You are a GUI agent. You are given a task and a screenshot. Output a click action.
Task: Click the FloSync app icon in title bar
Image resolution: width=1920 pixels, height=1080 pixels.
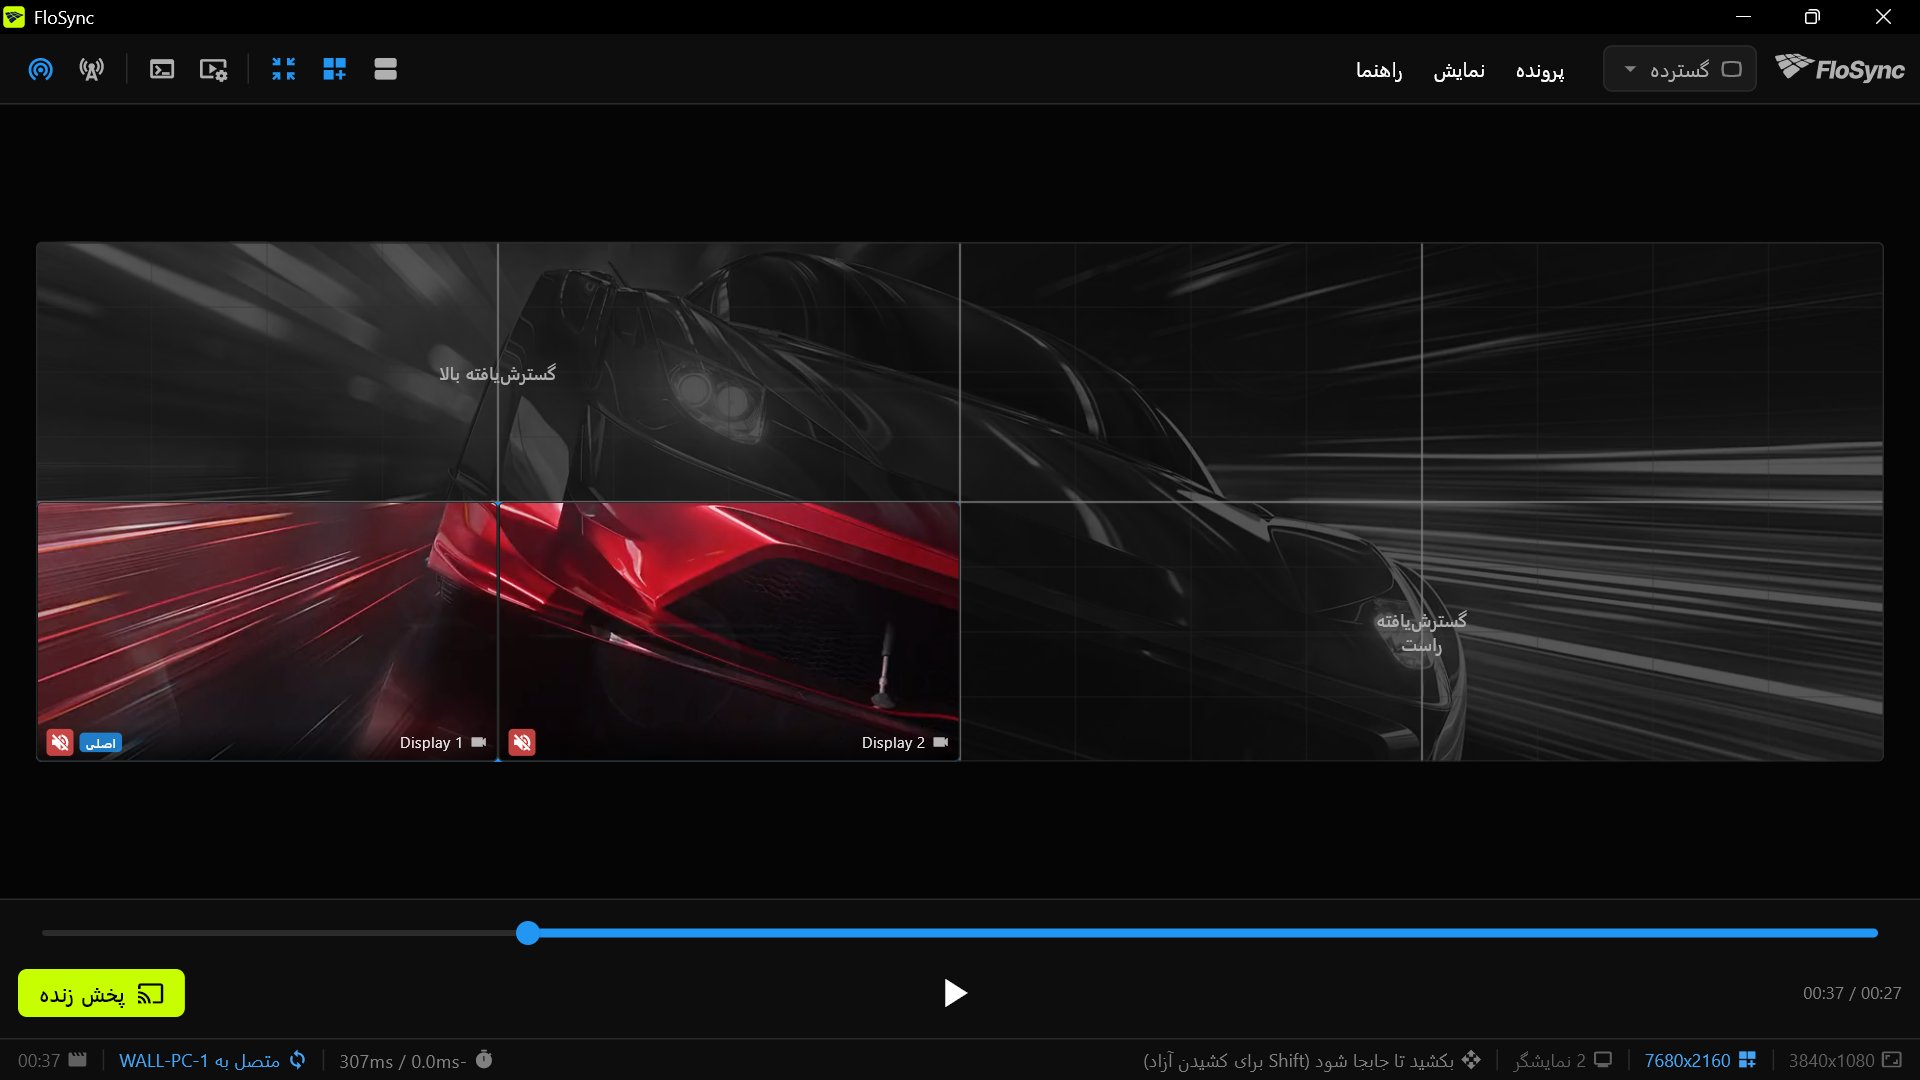click(14, 17)
